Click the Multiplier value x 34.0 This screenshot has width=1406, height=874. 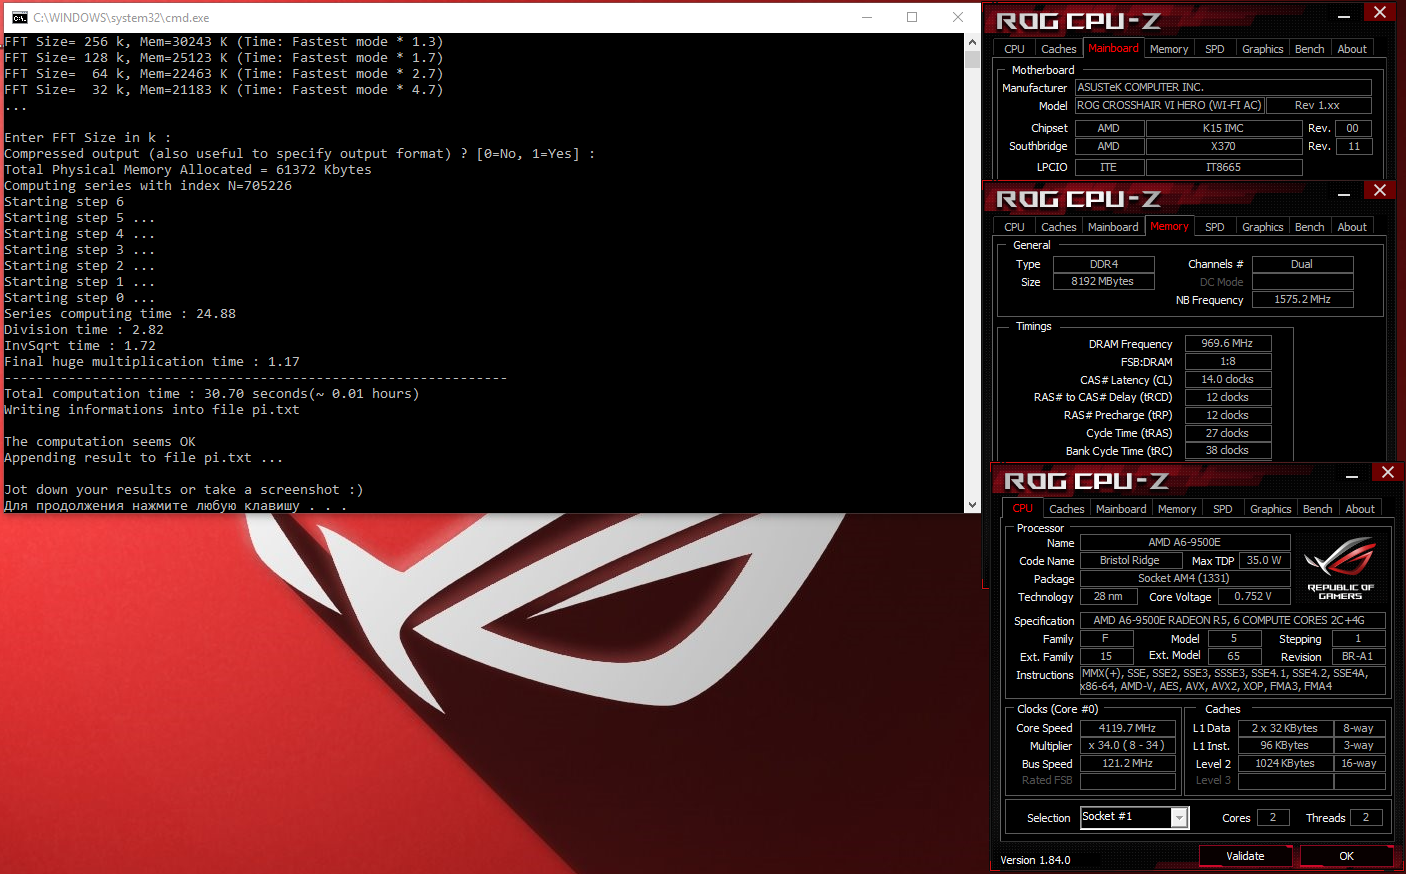click(1127, 745)
